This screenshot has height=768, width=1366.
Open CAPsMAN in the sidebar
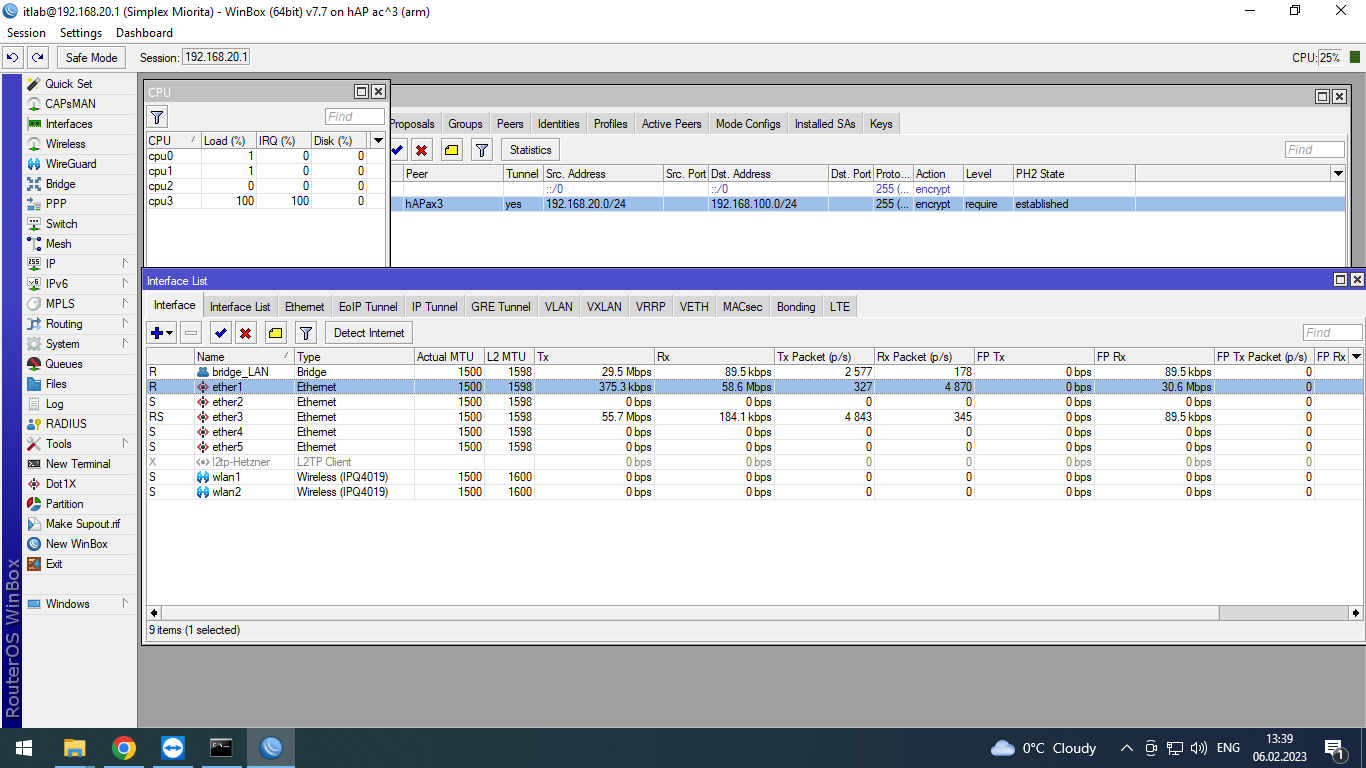pyautogui.click(x=70, y=104)
